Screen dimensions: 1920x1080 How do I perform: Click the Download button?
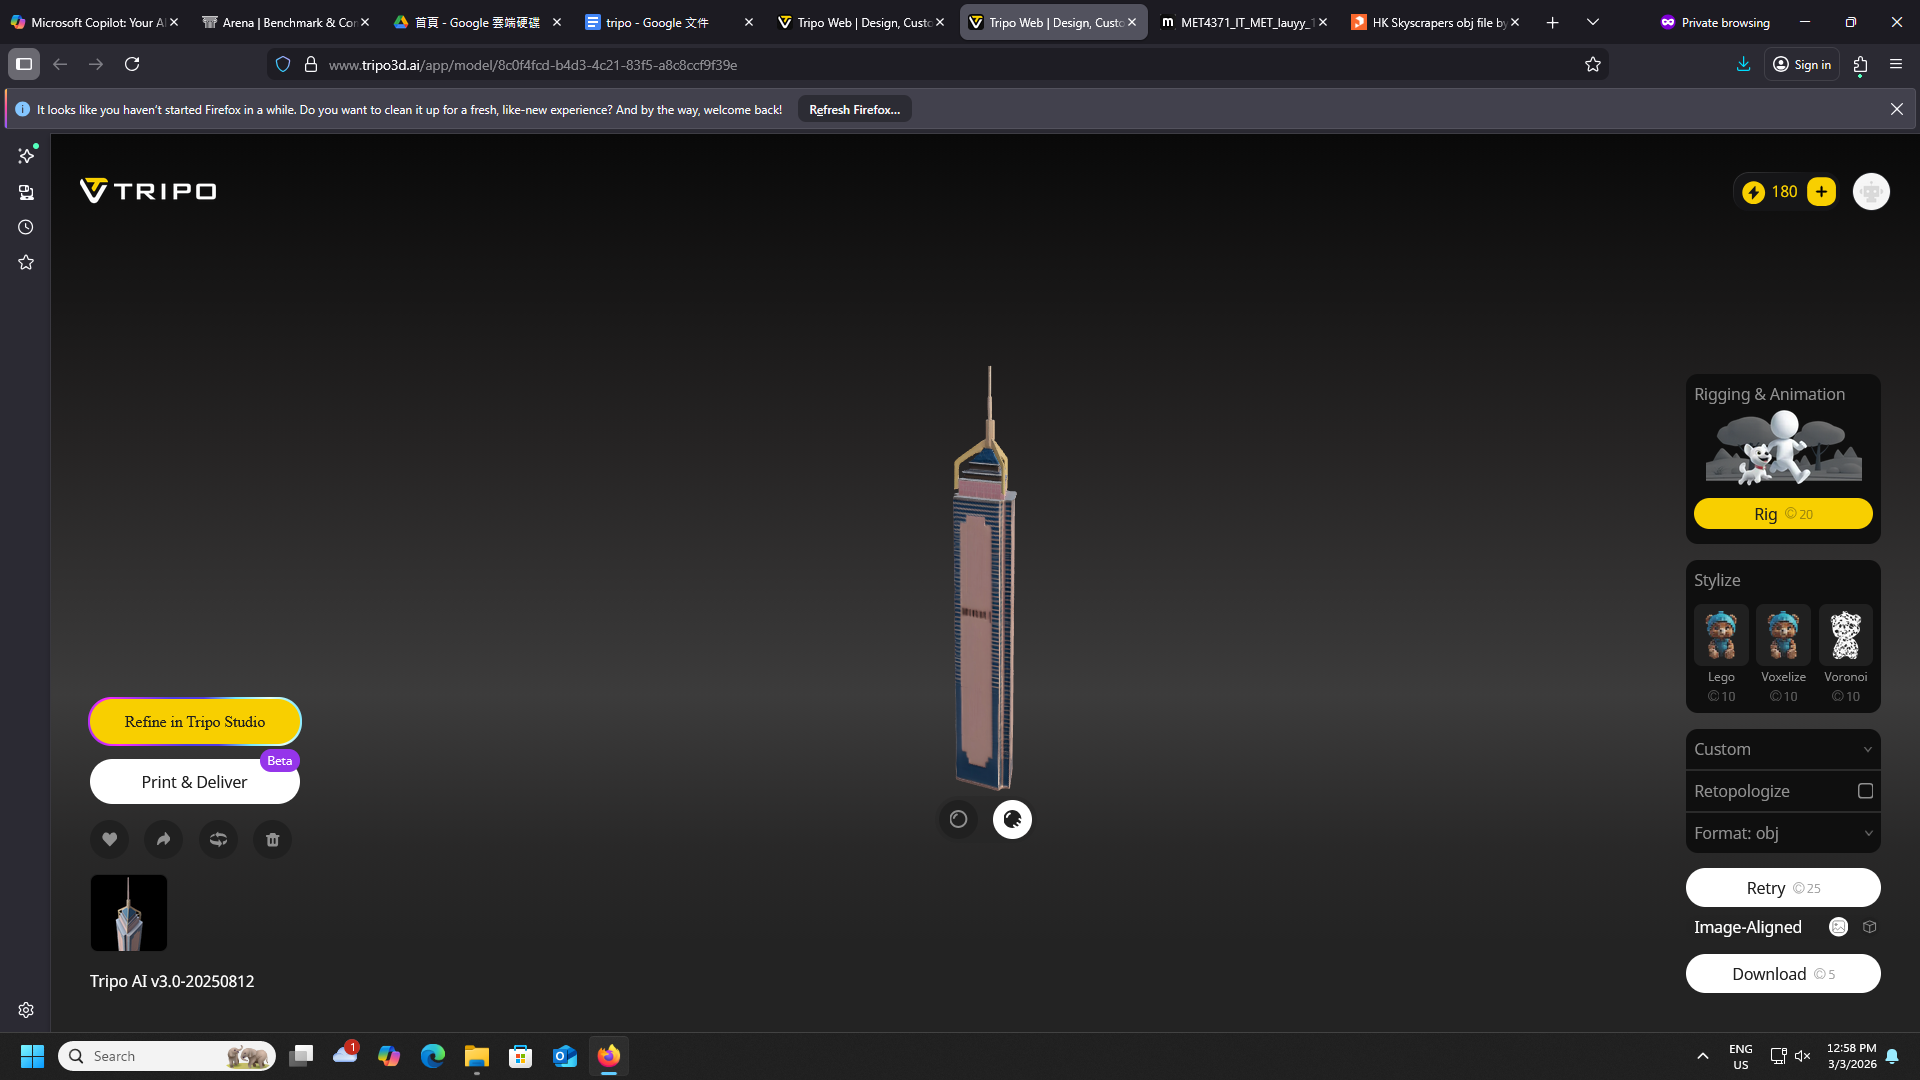pyautogui.click(x=1783, y=974)
